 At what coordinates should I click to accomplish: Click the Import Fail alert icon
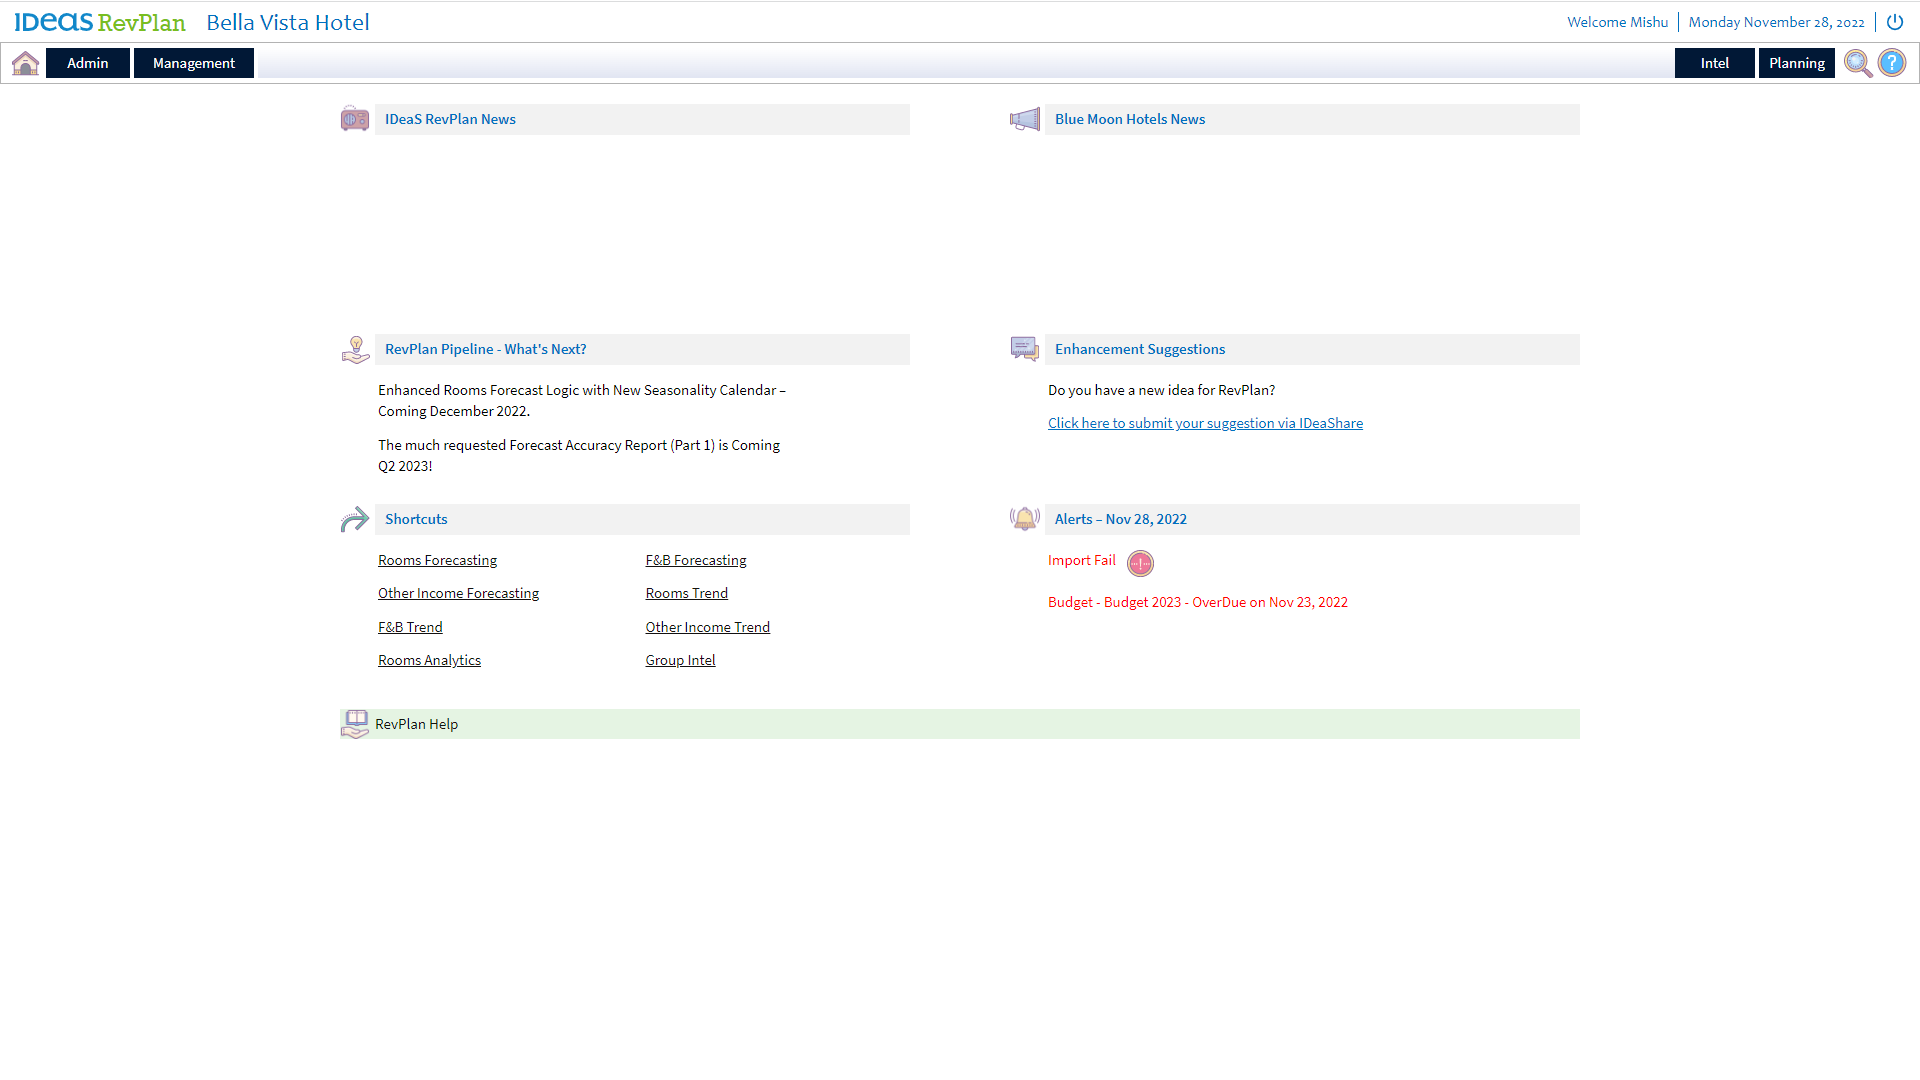[1140, 563]
